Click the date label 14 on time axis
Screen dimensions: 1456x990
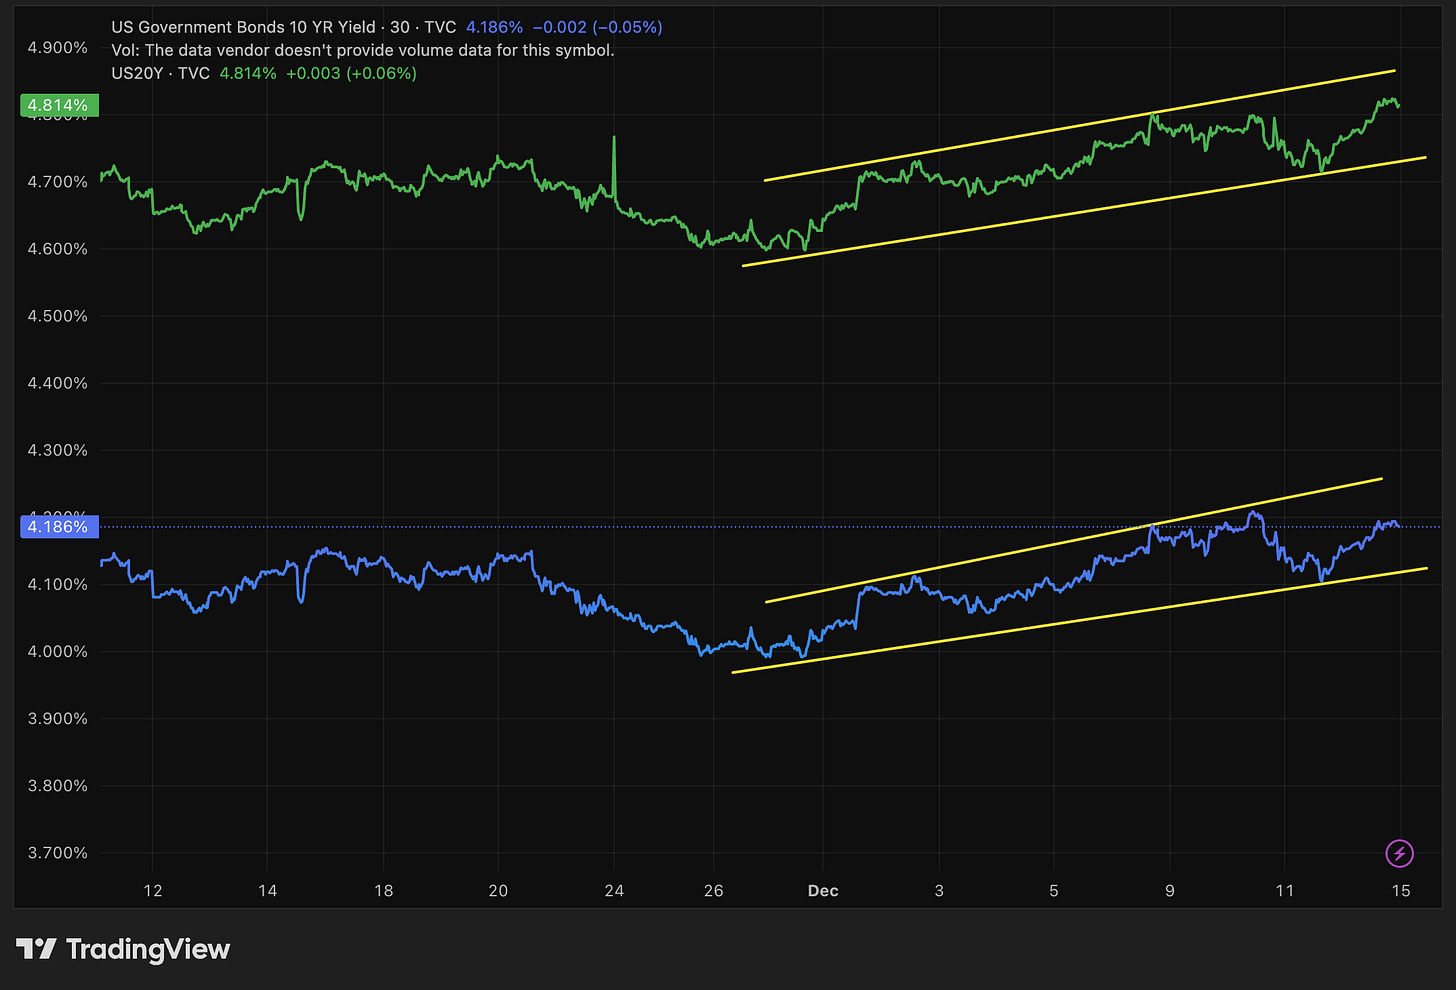click(x=267, y=890)
